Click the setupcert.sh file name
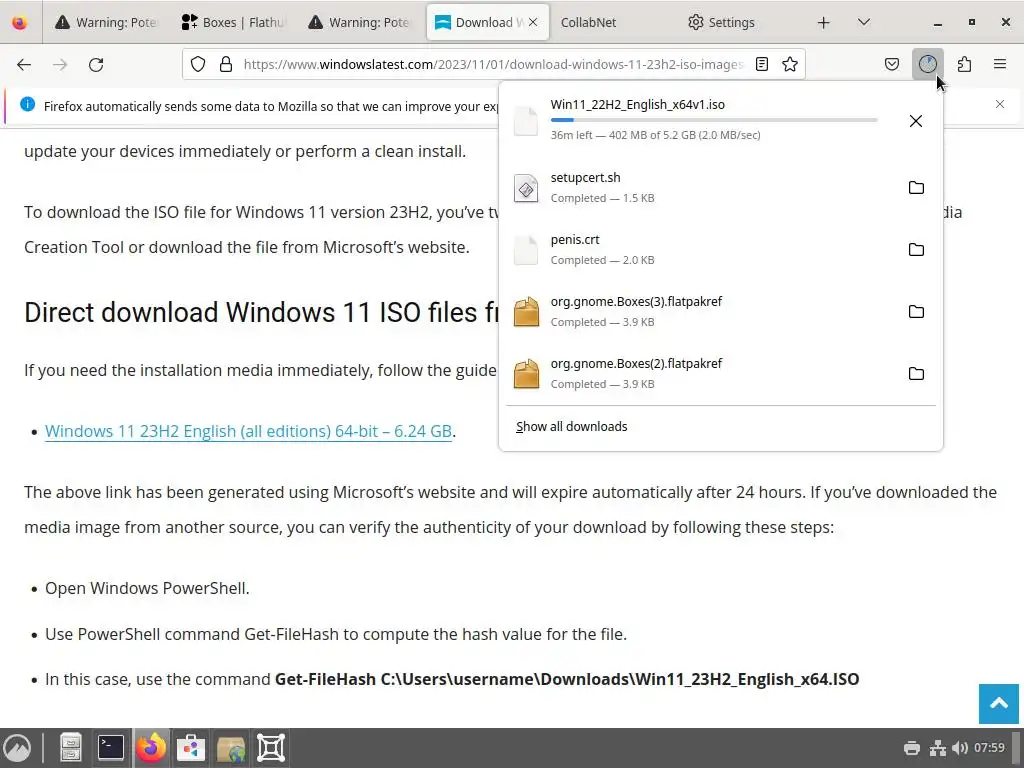Screen dimensions: 1024x768 click(x=585, y=178)
